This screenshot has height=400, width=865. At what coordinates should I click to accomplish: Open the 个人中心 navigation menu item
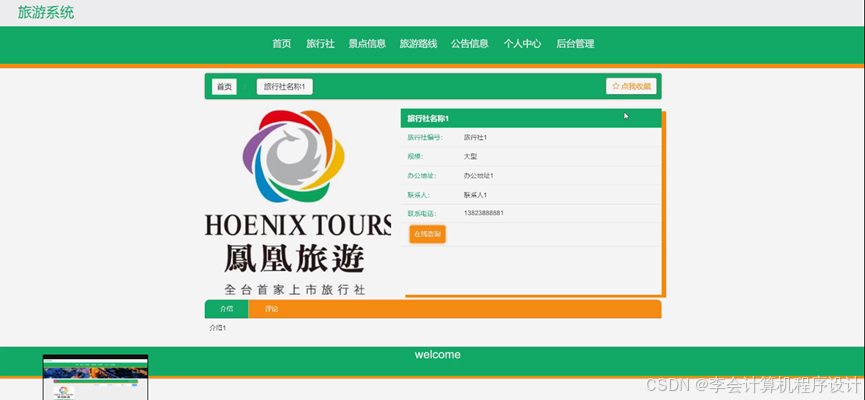(x=522, y=44)
